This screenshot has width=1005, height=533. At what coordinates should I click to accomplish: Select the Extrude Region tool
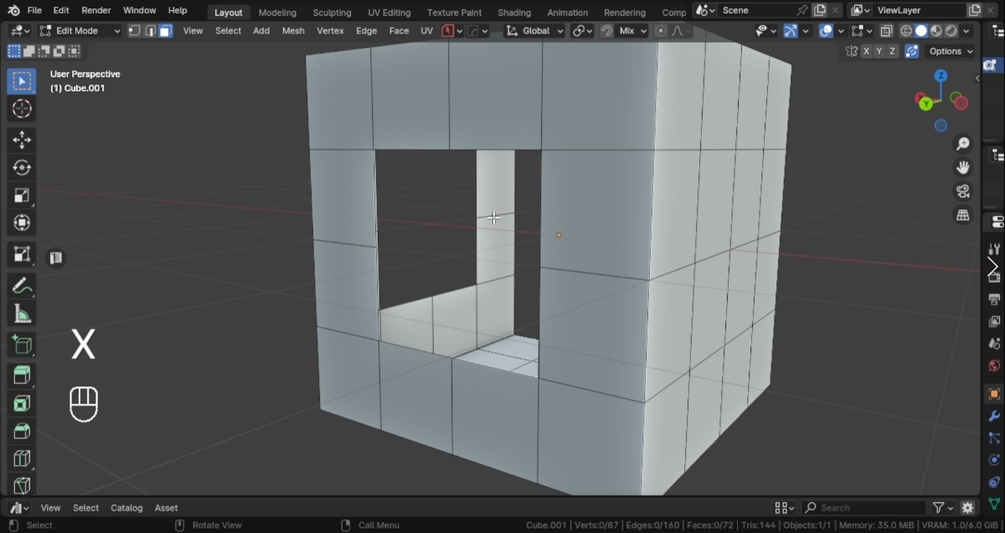click(22, 375)
